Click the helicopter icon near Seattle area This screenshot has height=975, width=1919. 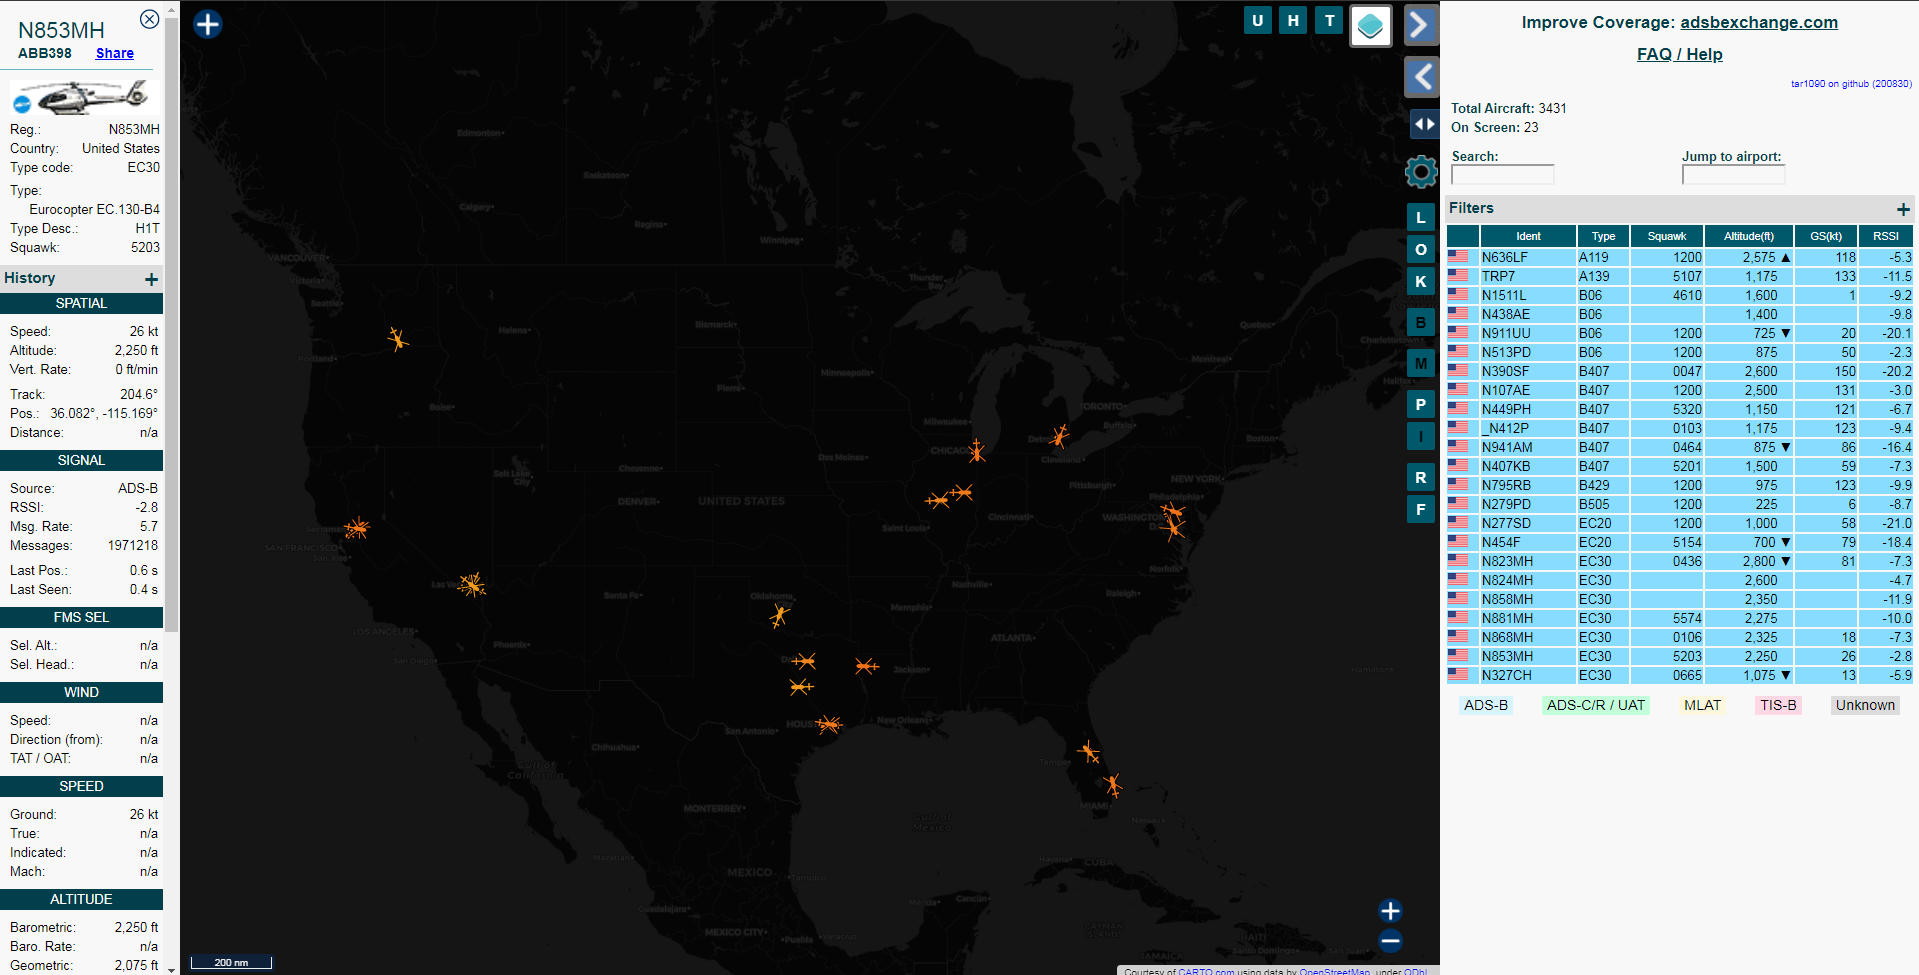pos(398,339)
